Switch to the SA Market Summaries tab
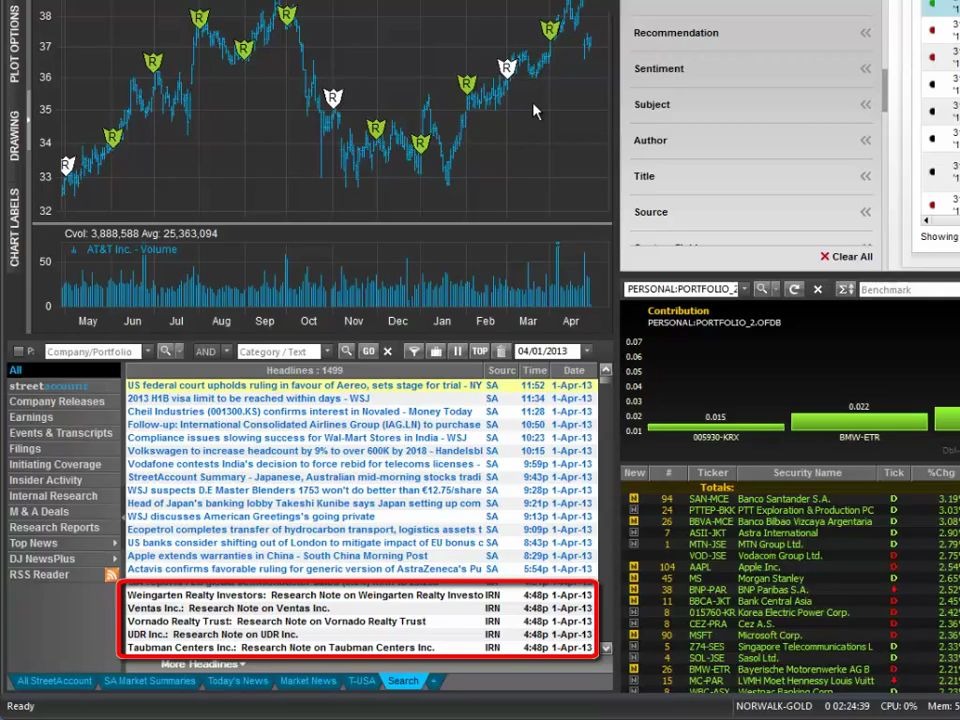The width and height of the screenshot is (960, 720). coord(149,681)
